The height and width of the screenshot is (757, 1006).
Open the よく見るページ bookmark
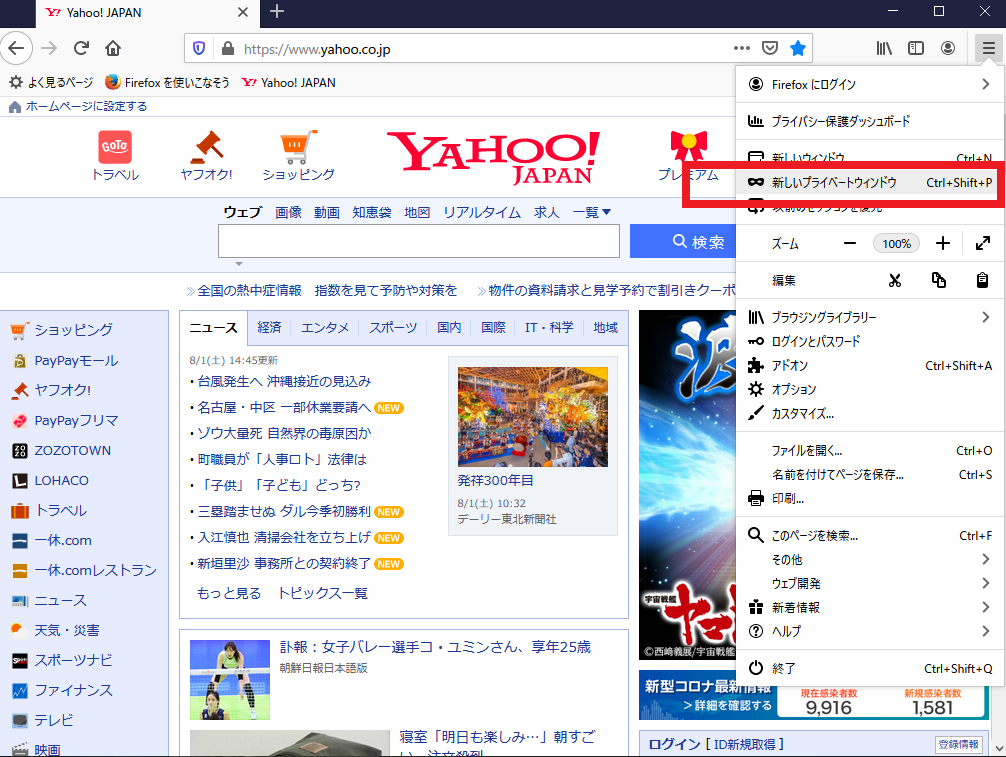pyautogui.click(x=51, y=82)
